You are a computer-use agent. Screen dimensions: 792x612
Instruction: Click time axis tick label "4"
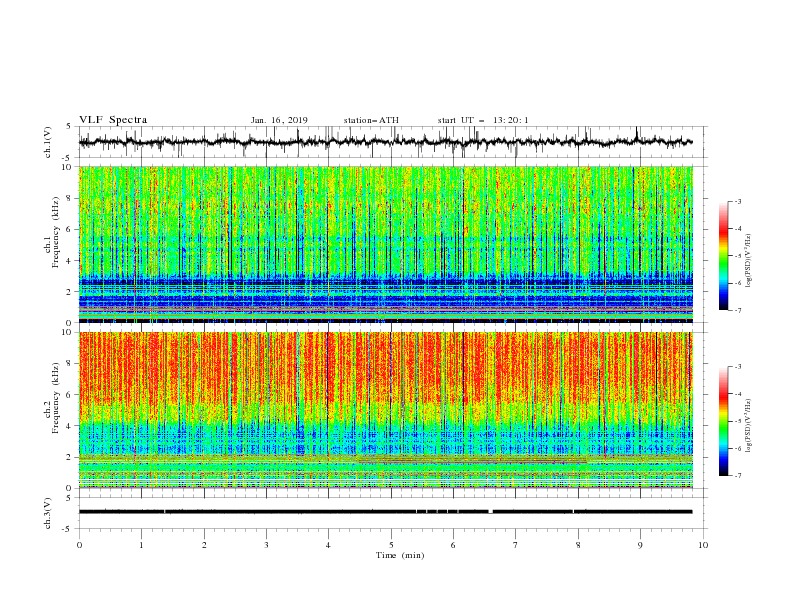tap(328, 545)
